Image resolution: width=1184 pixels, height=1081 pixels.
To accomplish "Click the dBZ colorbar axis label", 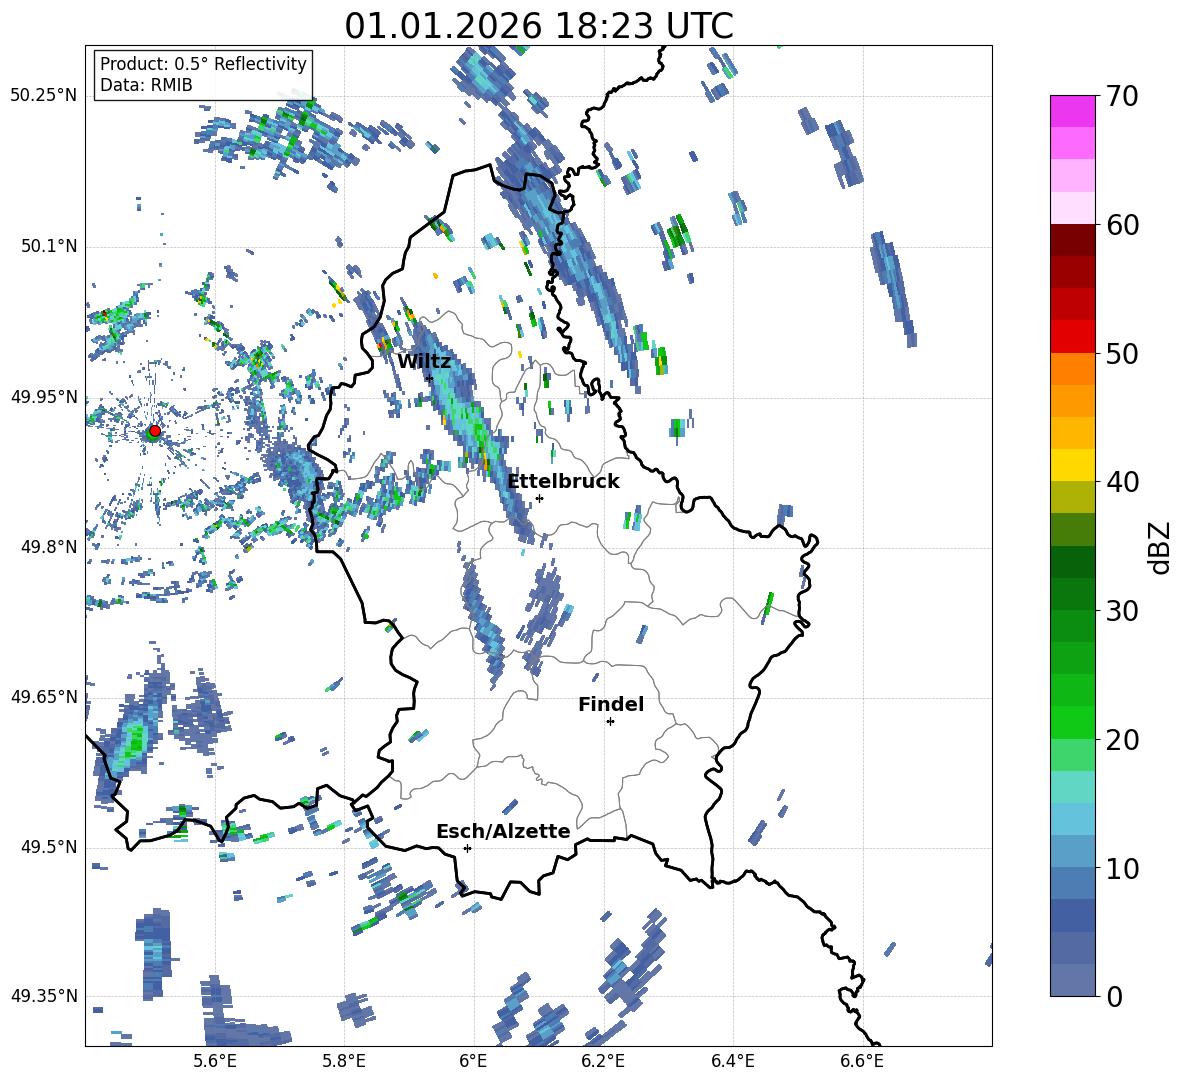I will [1160, 547].
